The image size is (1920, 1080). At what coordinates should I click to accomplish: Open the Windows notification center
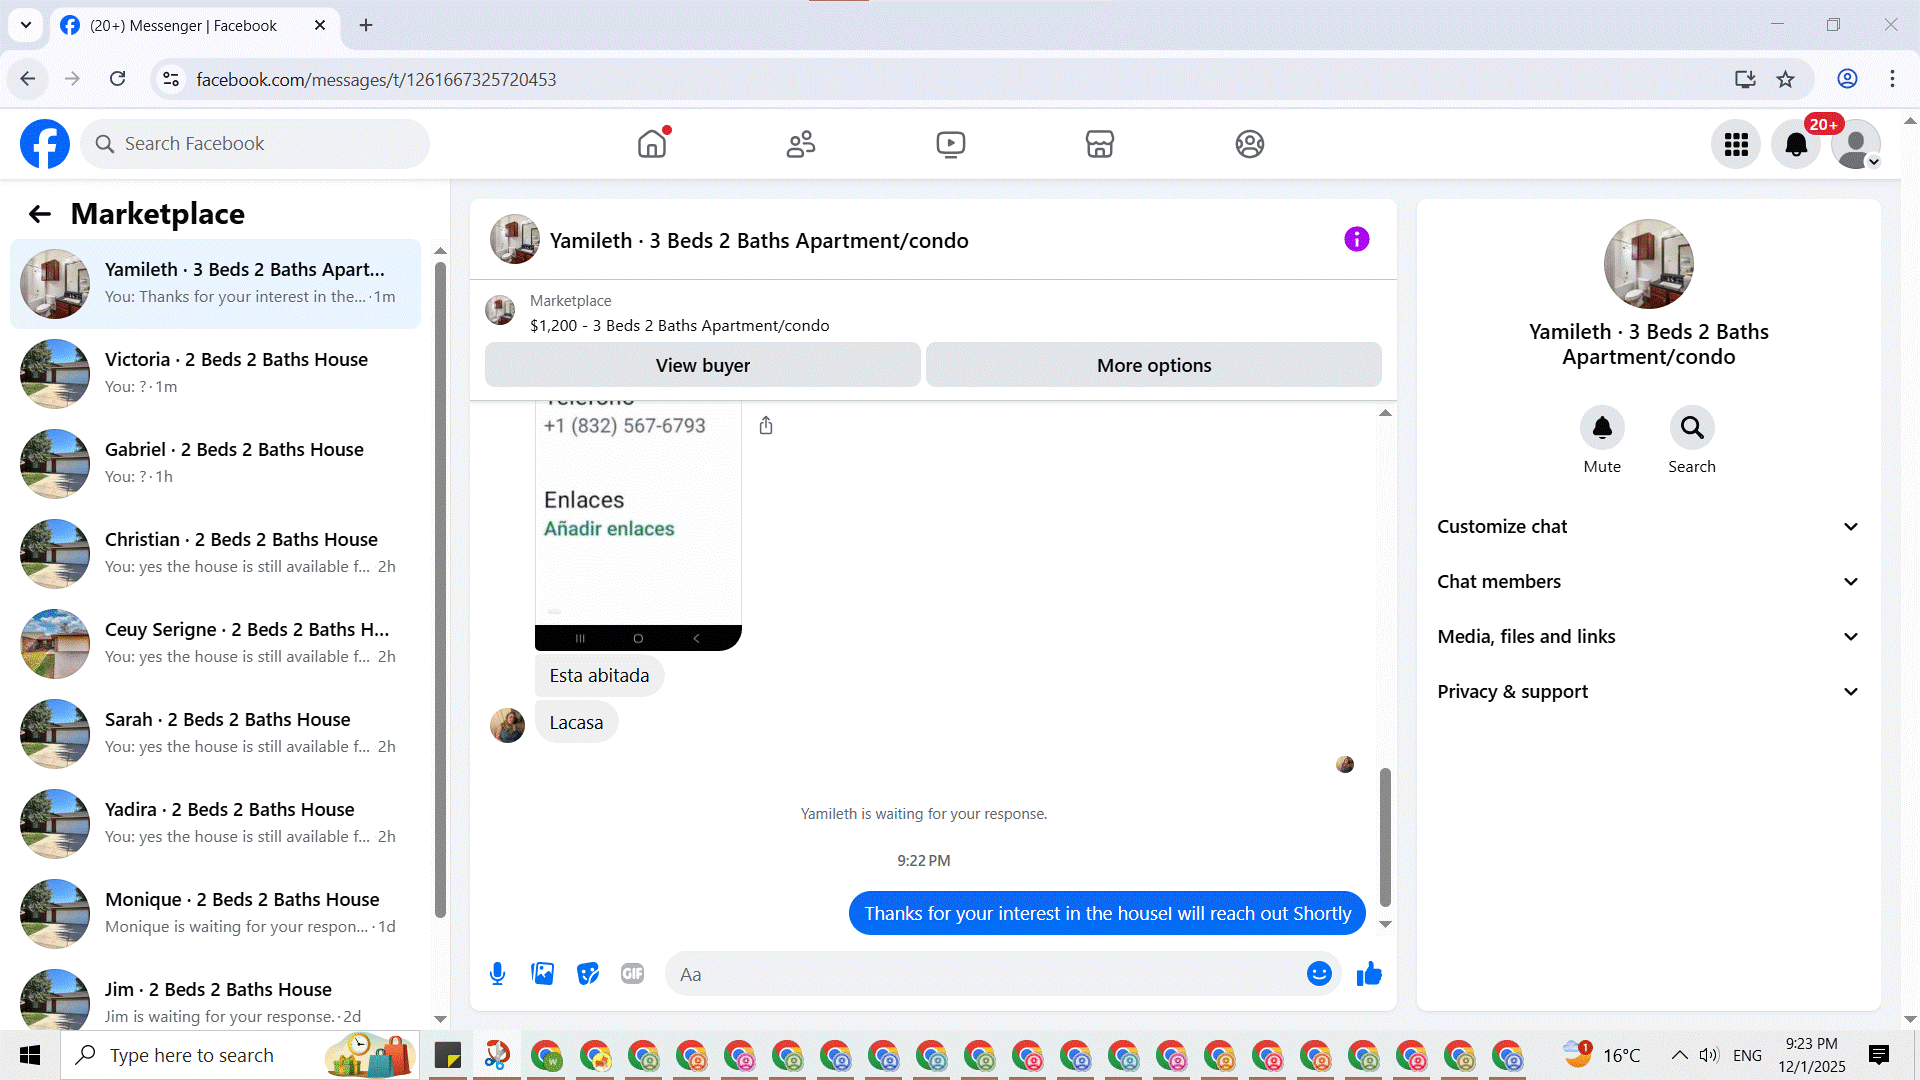1879,1055
